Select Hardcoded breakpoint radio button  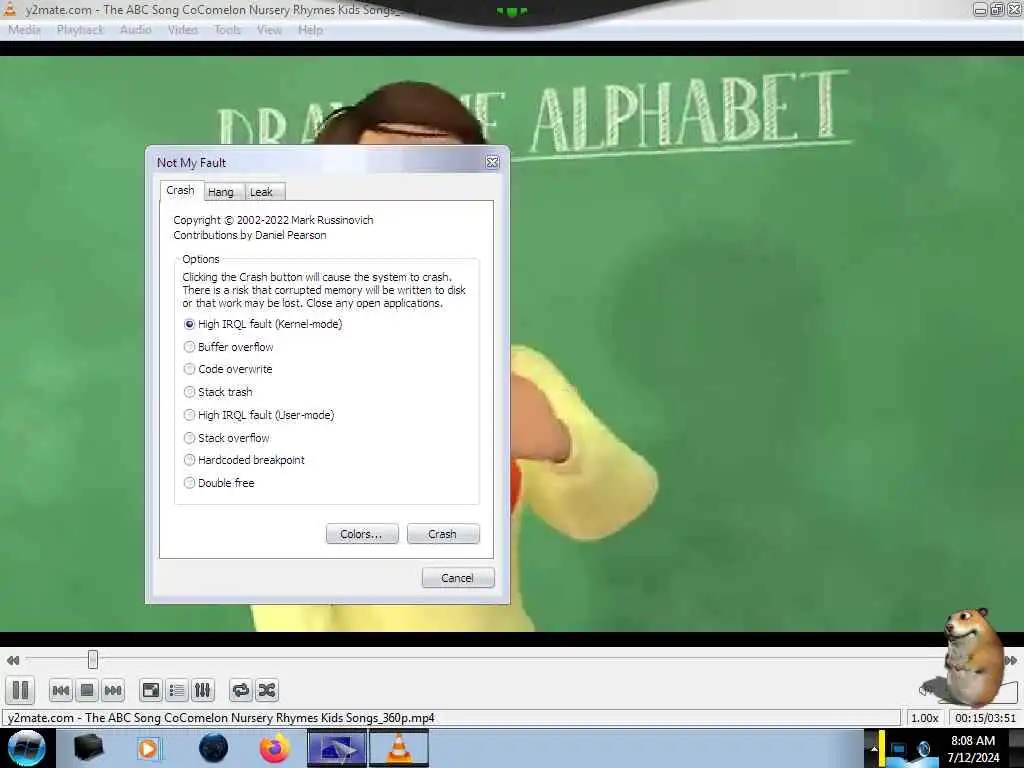coord(244,460)
